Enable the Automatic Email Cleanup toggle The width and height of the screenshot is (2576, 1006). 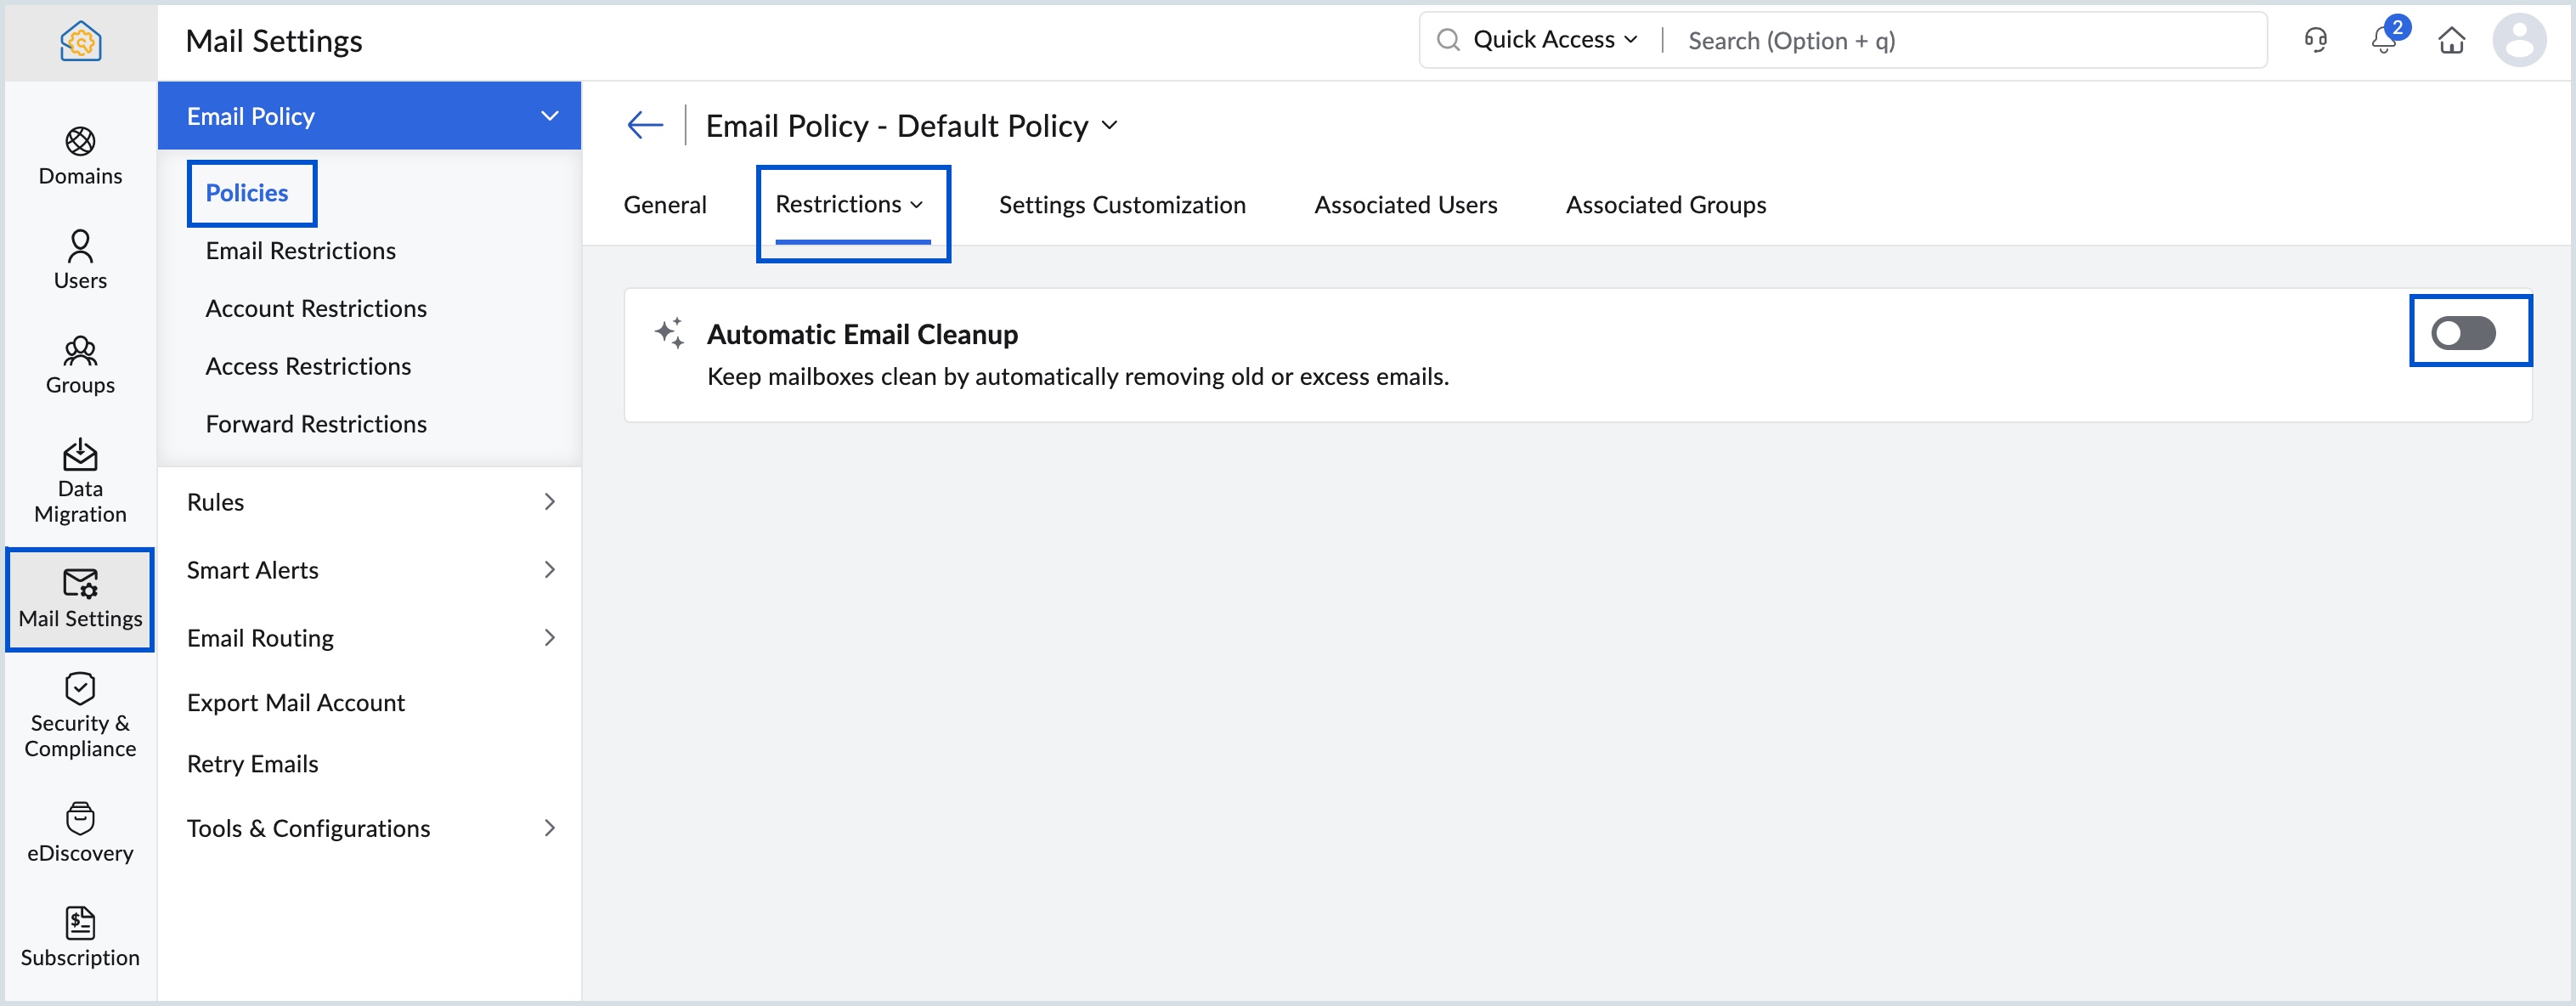[2463, 332]
